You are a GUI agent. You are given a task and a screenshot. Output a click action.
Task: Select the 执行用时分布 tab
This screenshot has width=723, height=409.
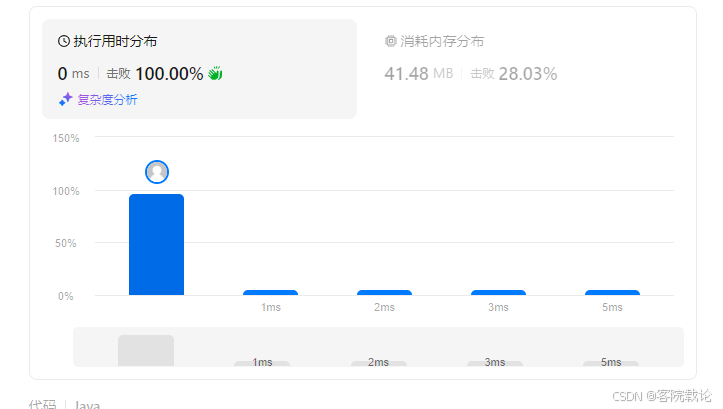[199, 69]
